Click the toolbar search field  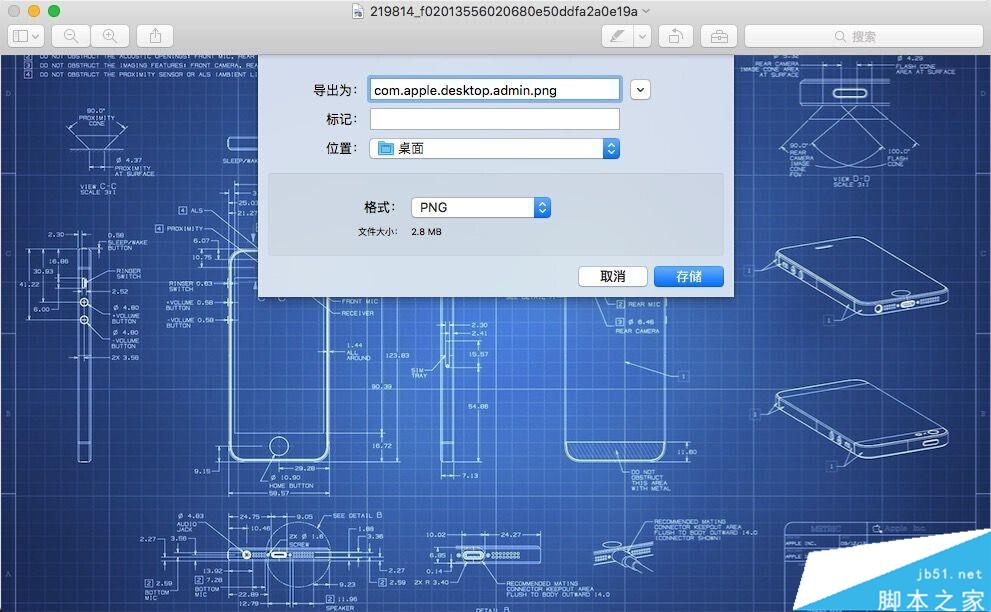pos(863,36)
